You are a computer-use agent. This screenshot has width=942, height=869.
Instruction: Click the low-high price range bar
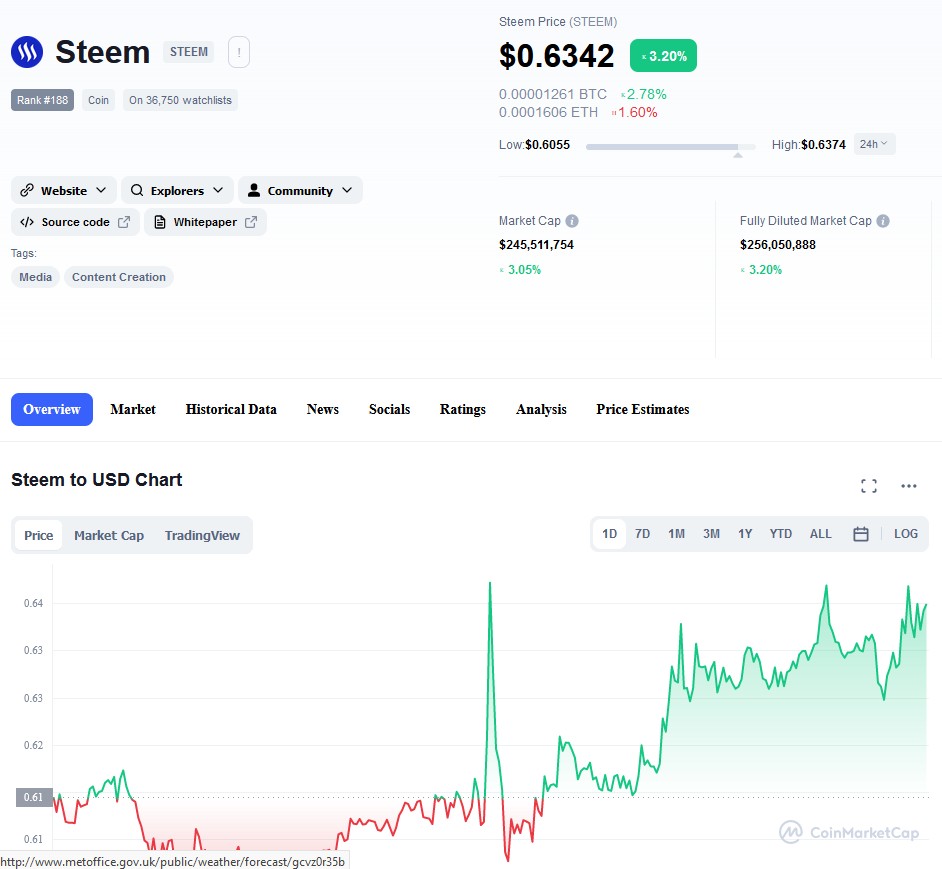(x=670, y=147)
